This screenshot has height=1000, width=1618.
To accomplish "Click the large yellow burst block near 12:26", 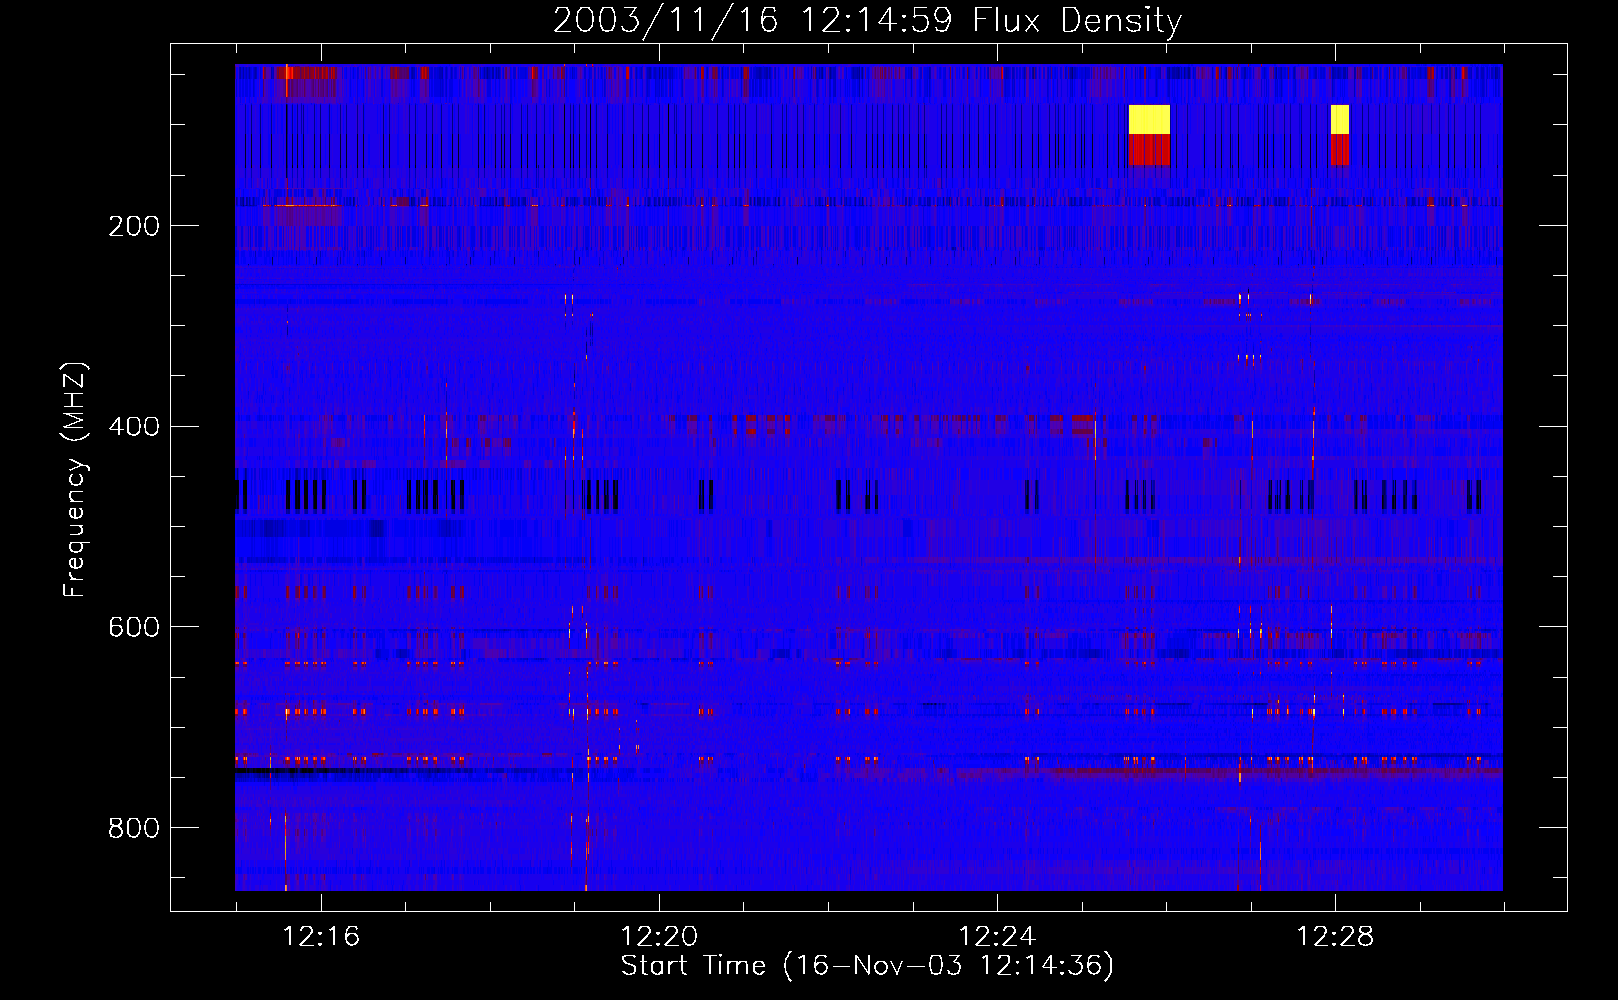I will (x=1149, y=119).
